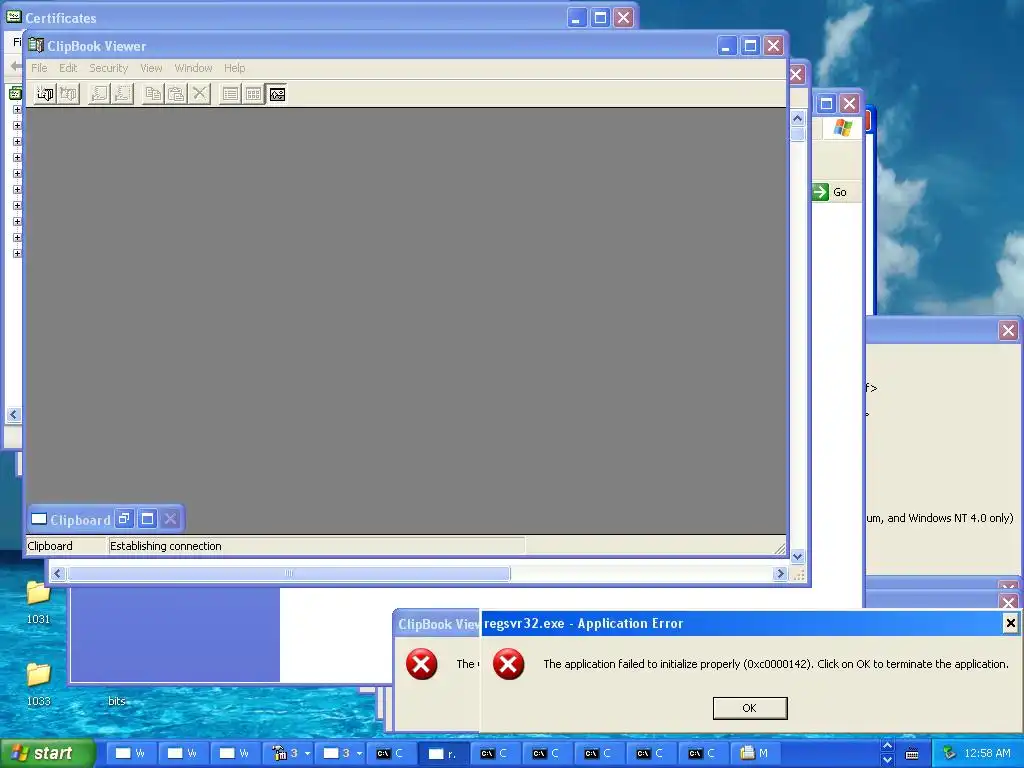Click the network tray icon beside clock

pyautogui.click(x=950, y=753)
